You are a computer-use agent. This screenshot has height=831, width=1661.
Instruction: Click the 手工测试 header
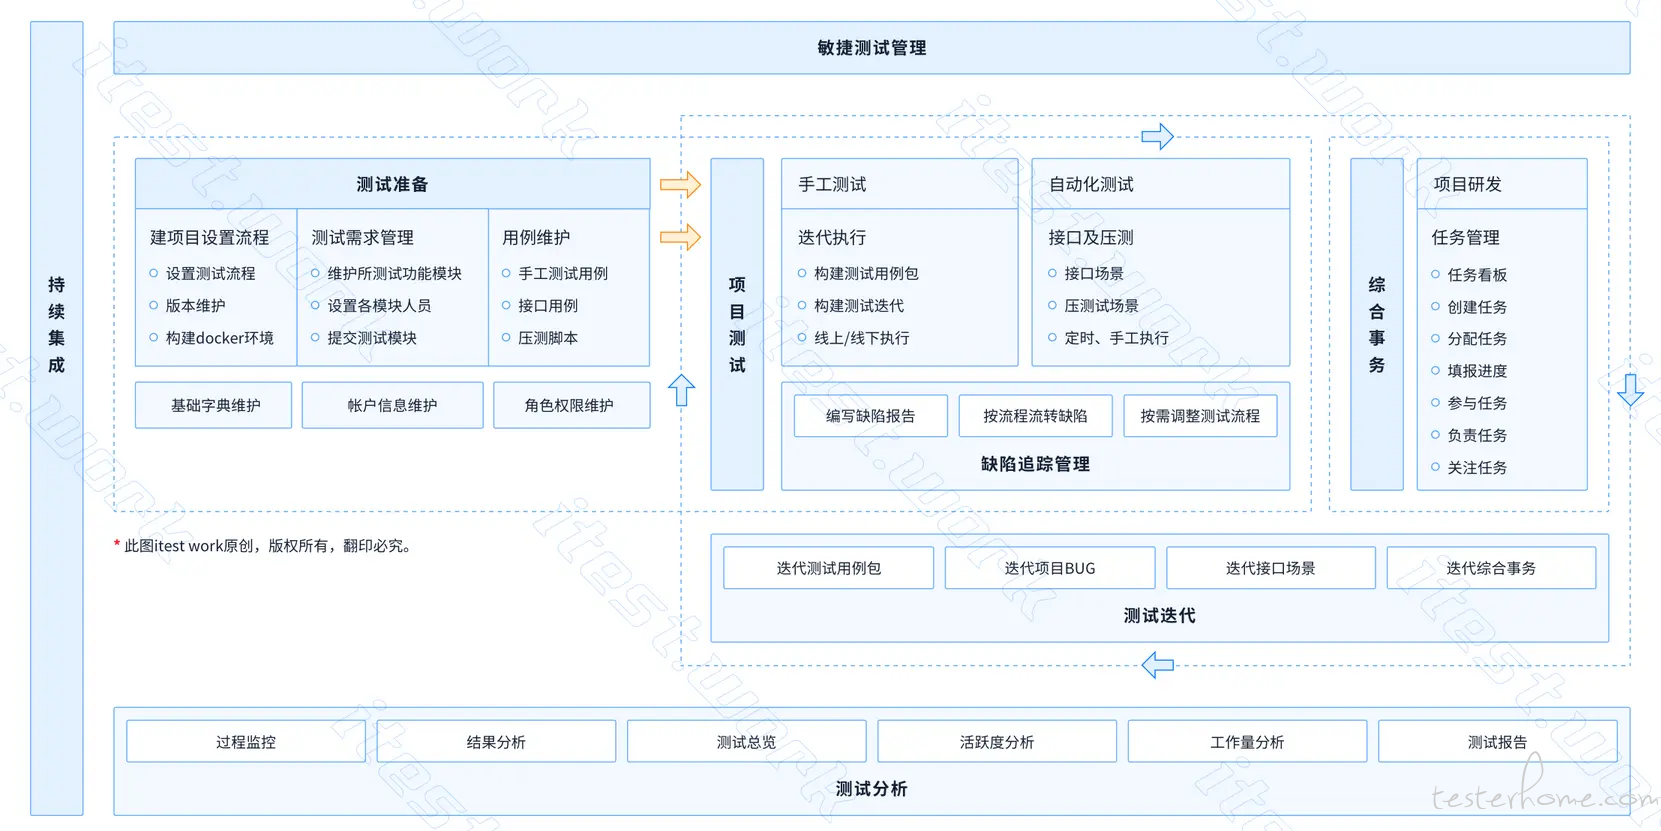point(900,184)
